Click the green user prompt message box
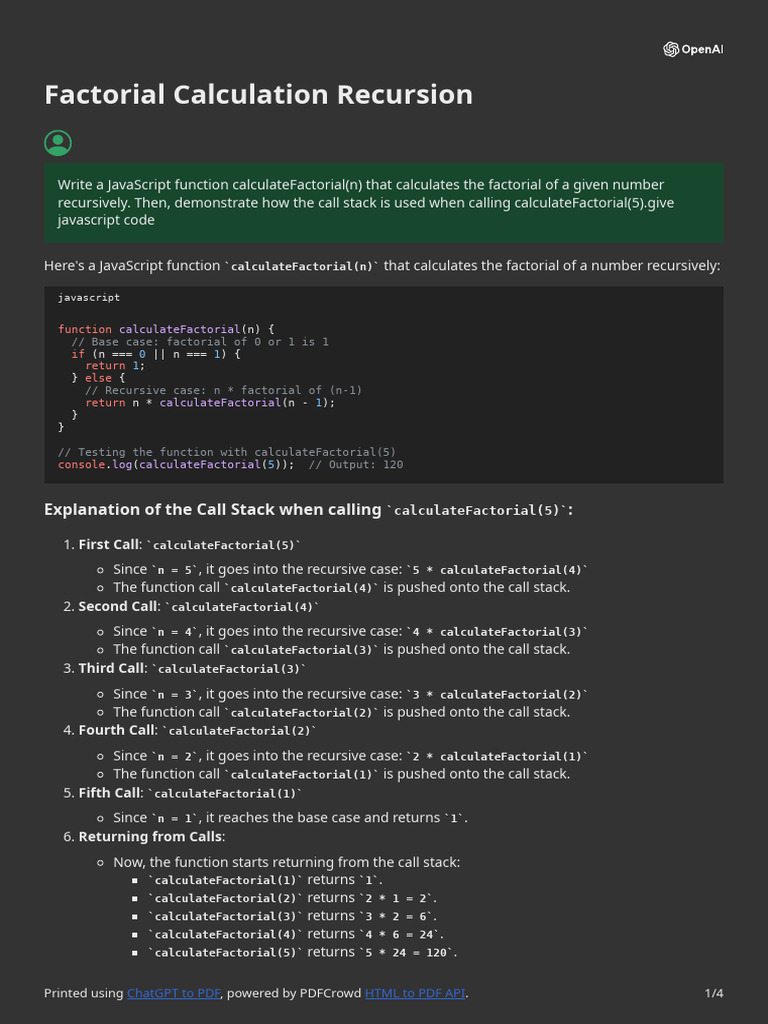The width and height of the screenshot is (768, 1024). (x=383, y=203)
